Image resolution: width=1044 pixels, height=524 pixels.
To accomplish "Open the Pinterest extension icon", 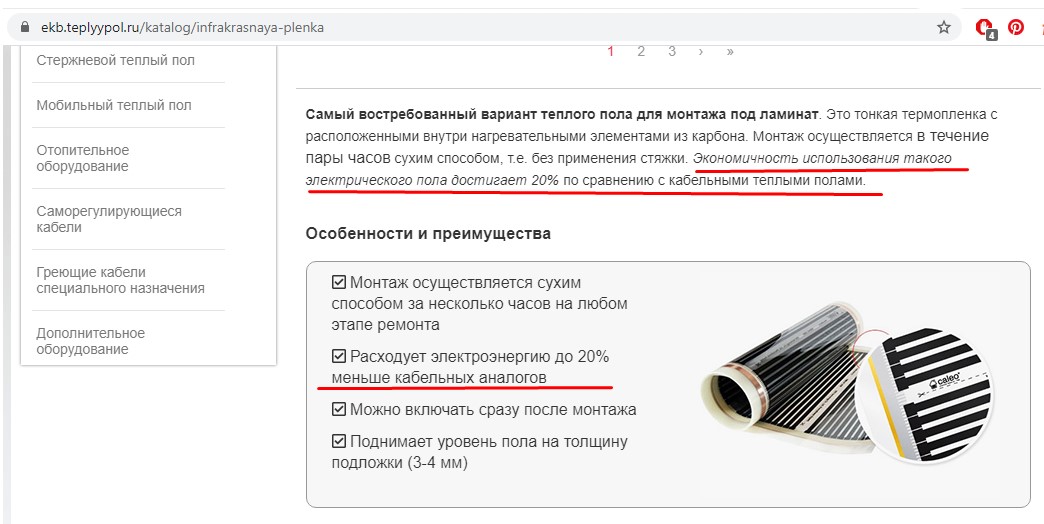I will [x=1016, y=27].
